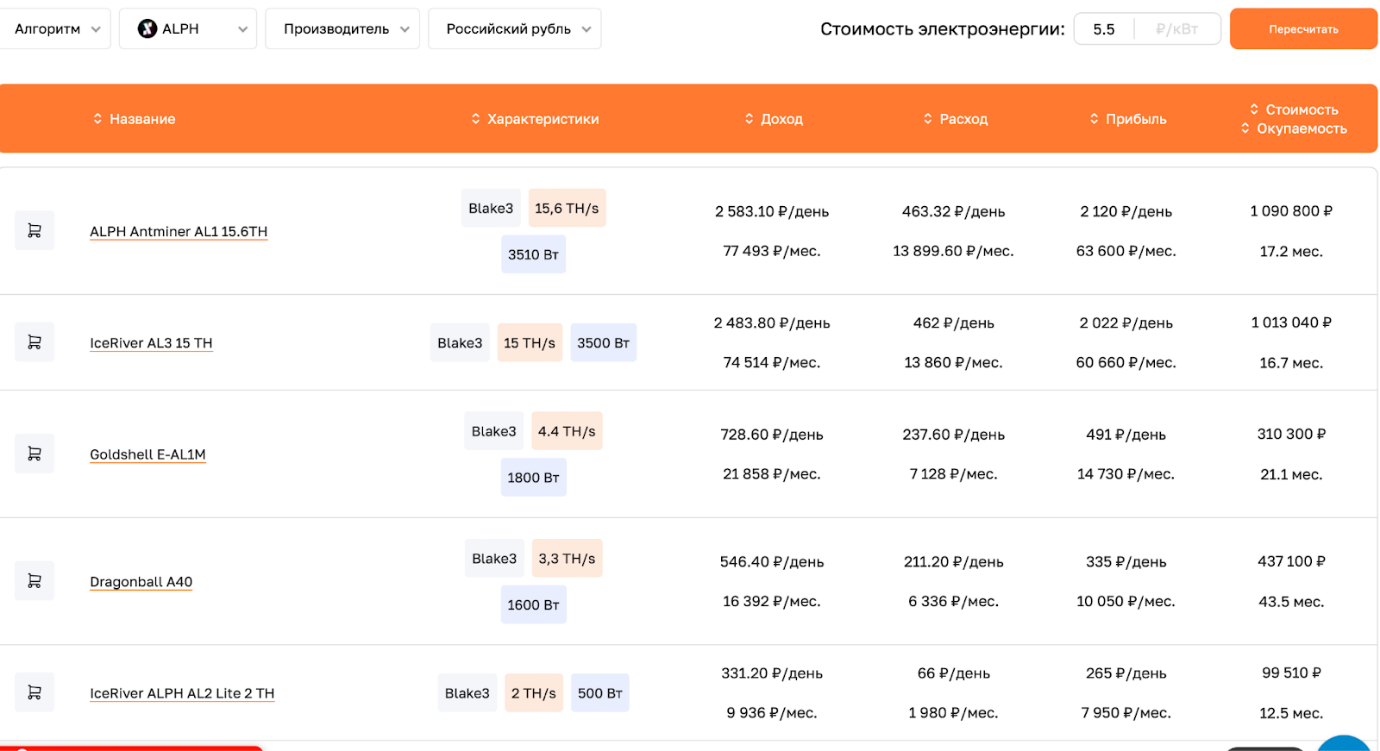Open the Алгоритм dropdown

point(55,29)
